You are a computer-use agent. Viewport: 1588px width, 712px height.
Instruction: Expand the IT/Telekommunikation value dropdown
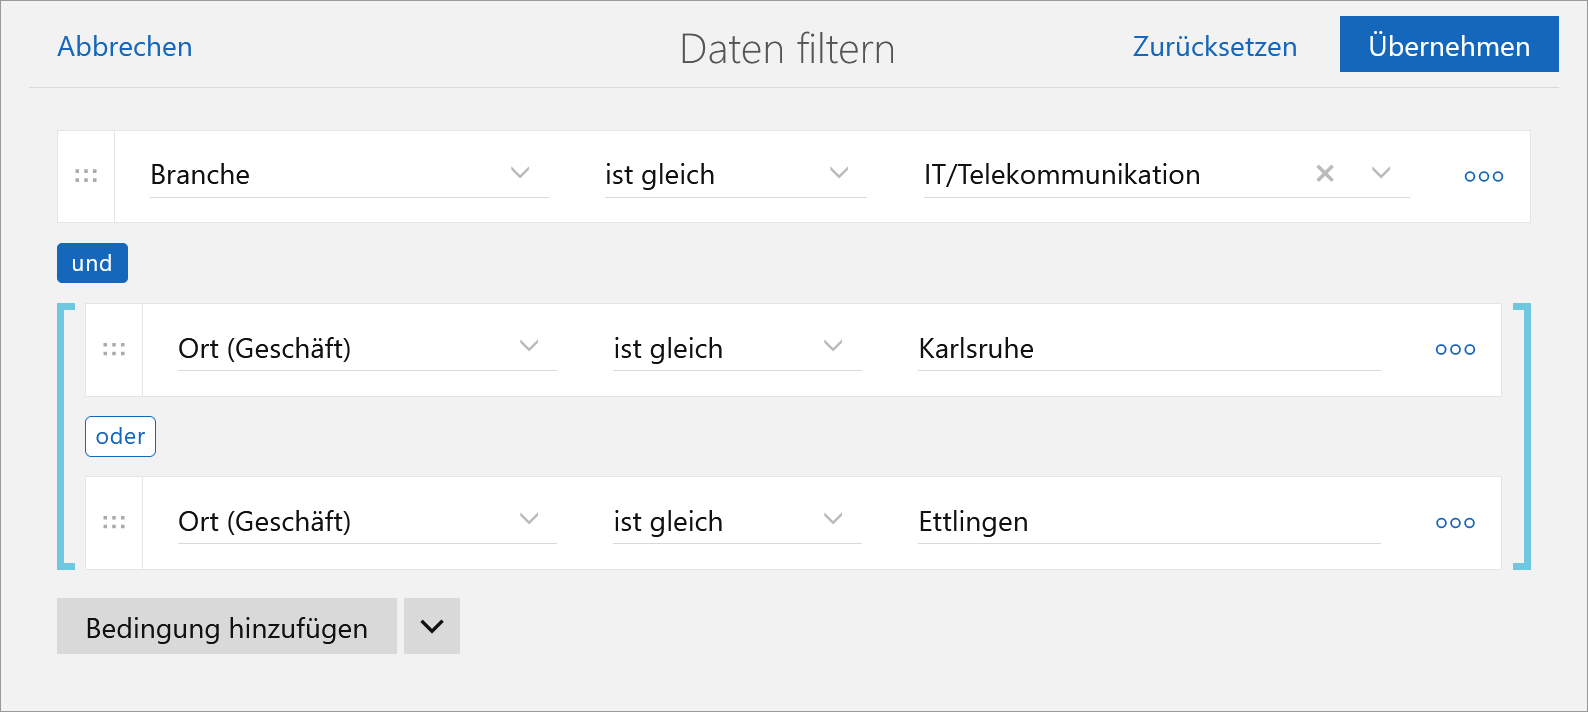(1381, 173)
